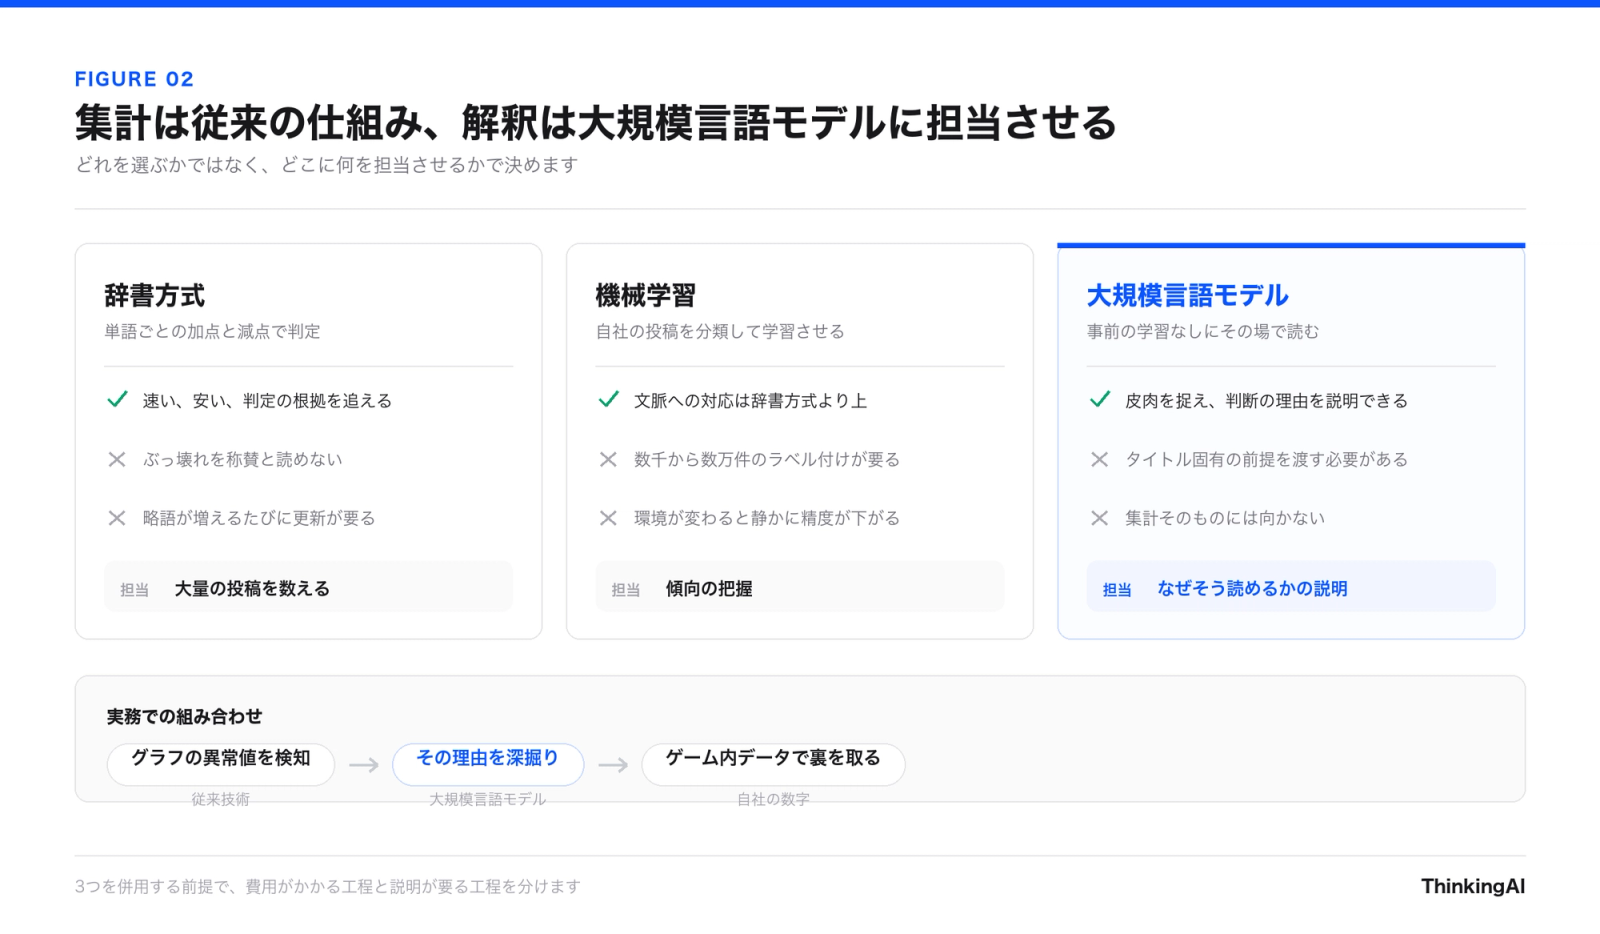Click the arrow after グラフの異常値を検知
This screenshot has height=934, width=1600.
tap(364, 765)
